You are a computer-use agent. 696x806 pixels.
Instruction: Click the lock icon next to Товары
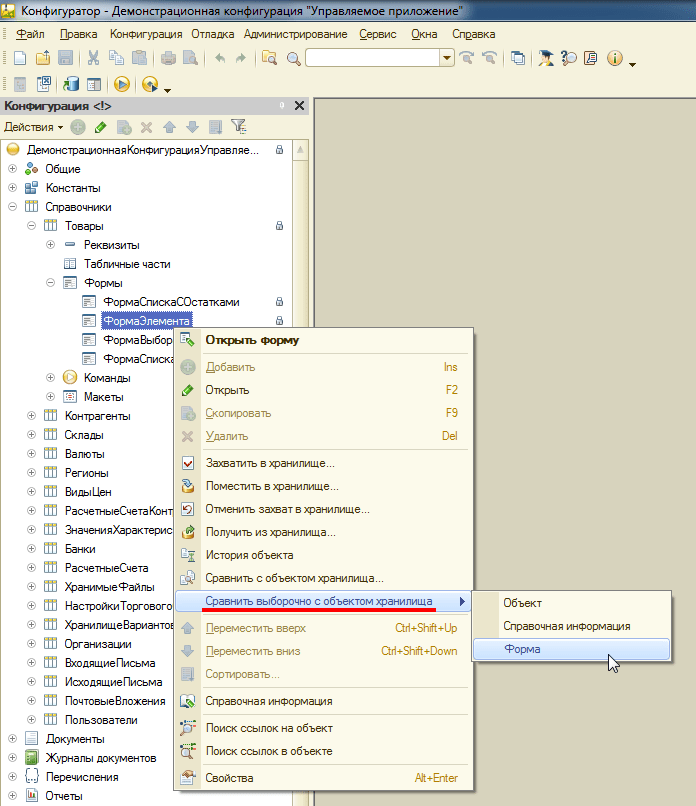point(279,226)
